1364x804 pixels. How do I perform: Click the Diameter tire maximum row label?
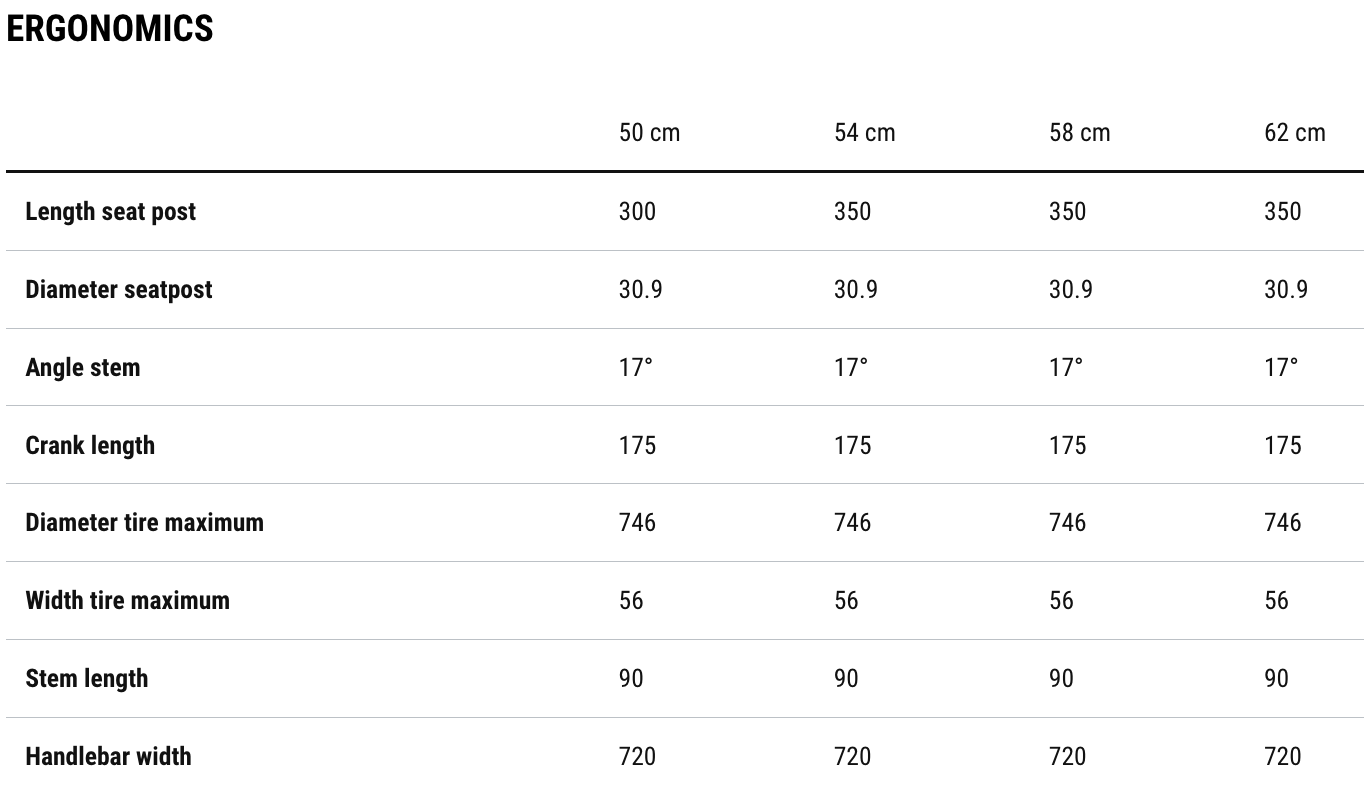point(145,522)
